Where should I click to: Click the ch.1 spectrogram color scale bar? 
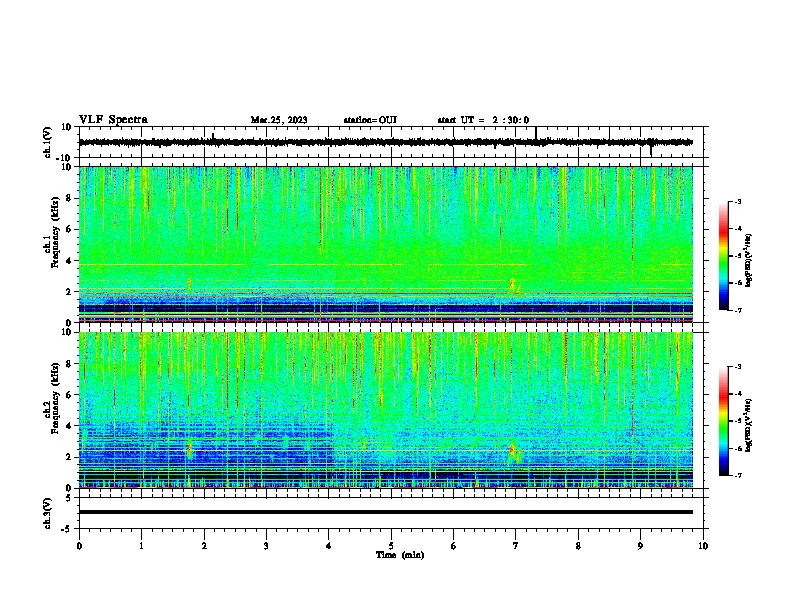(x=724, y=256)
